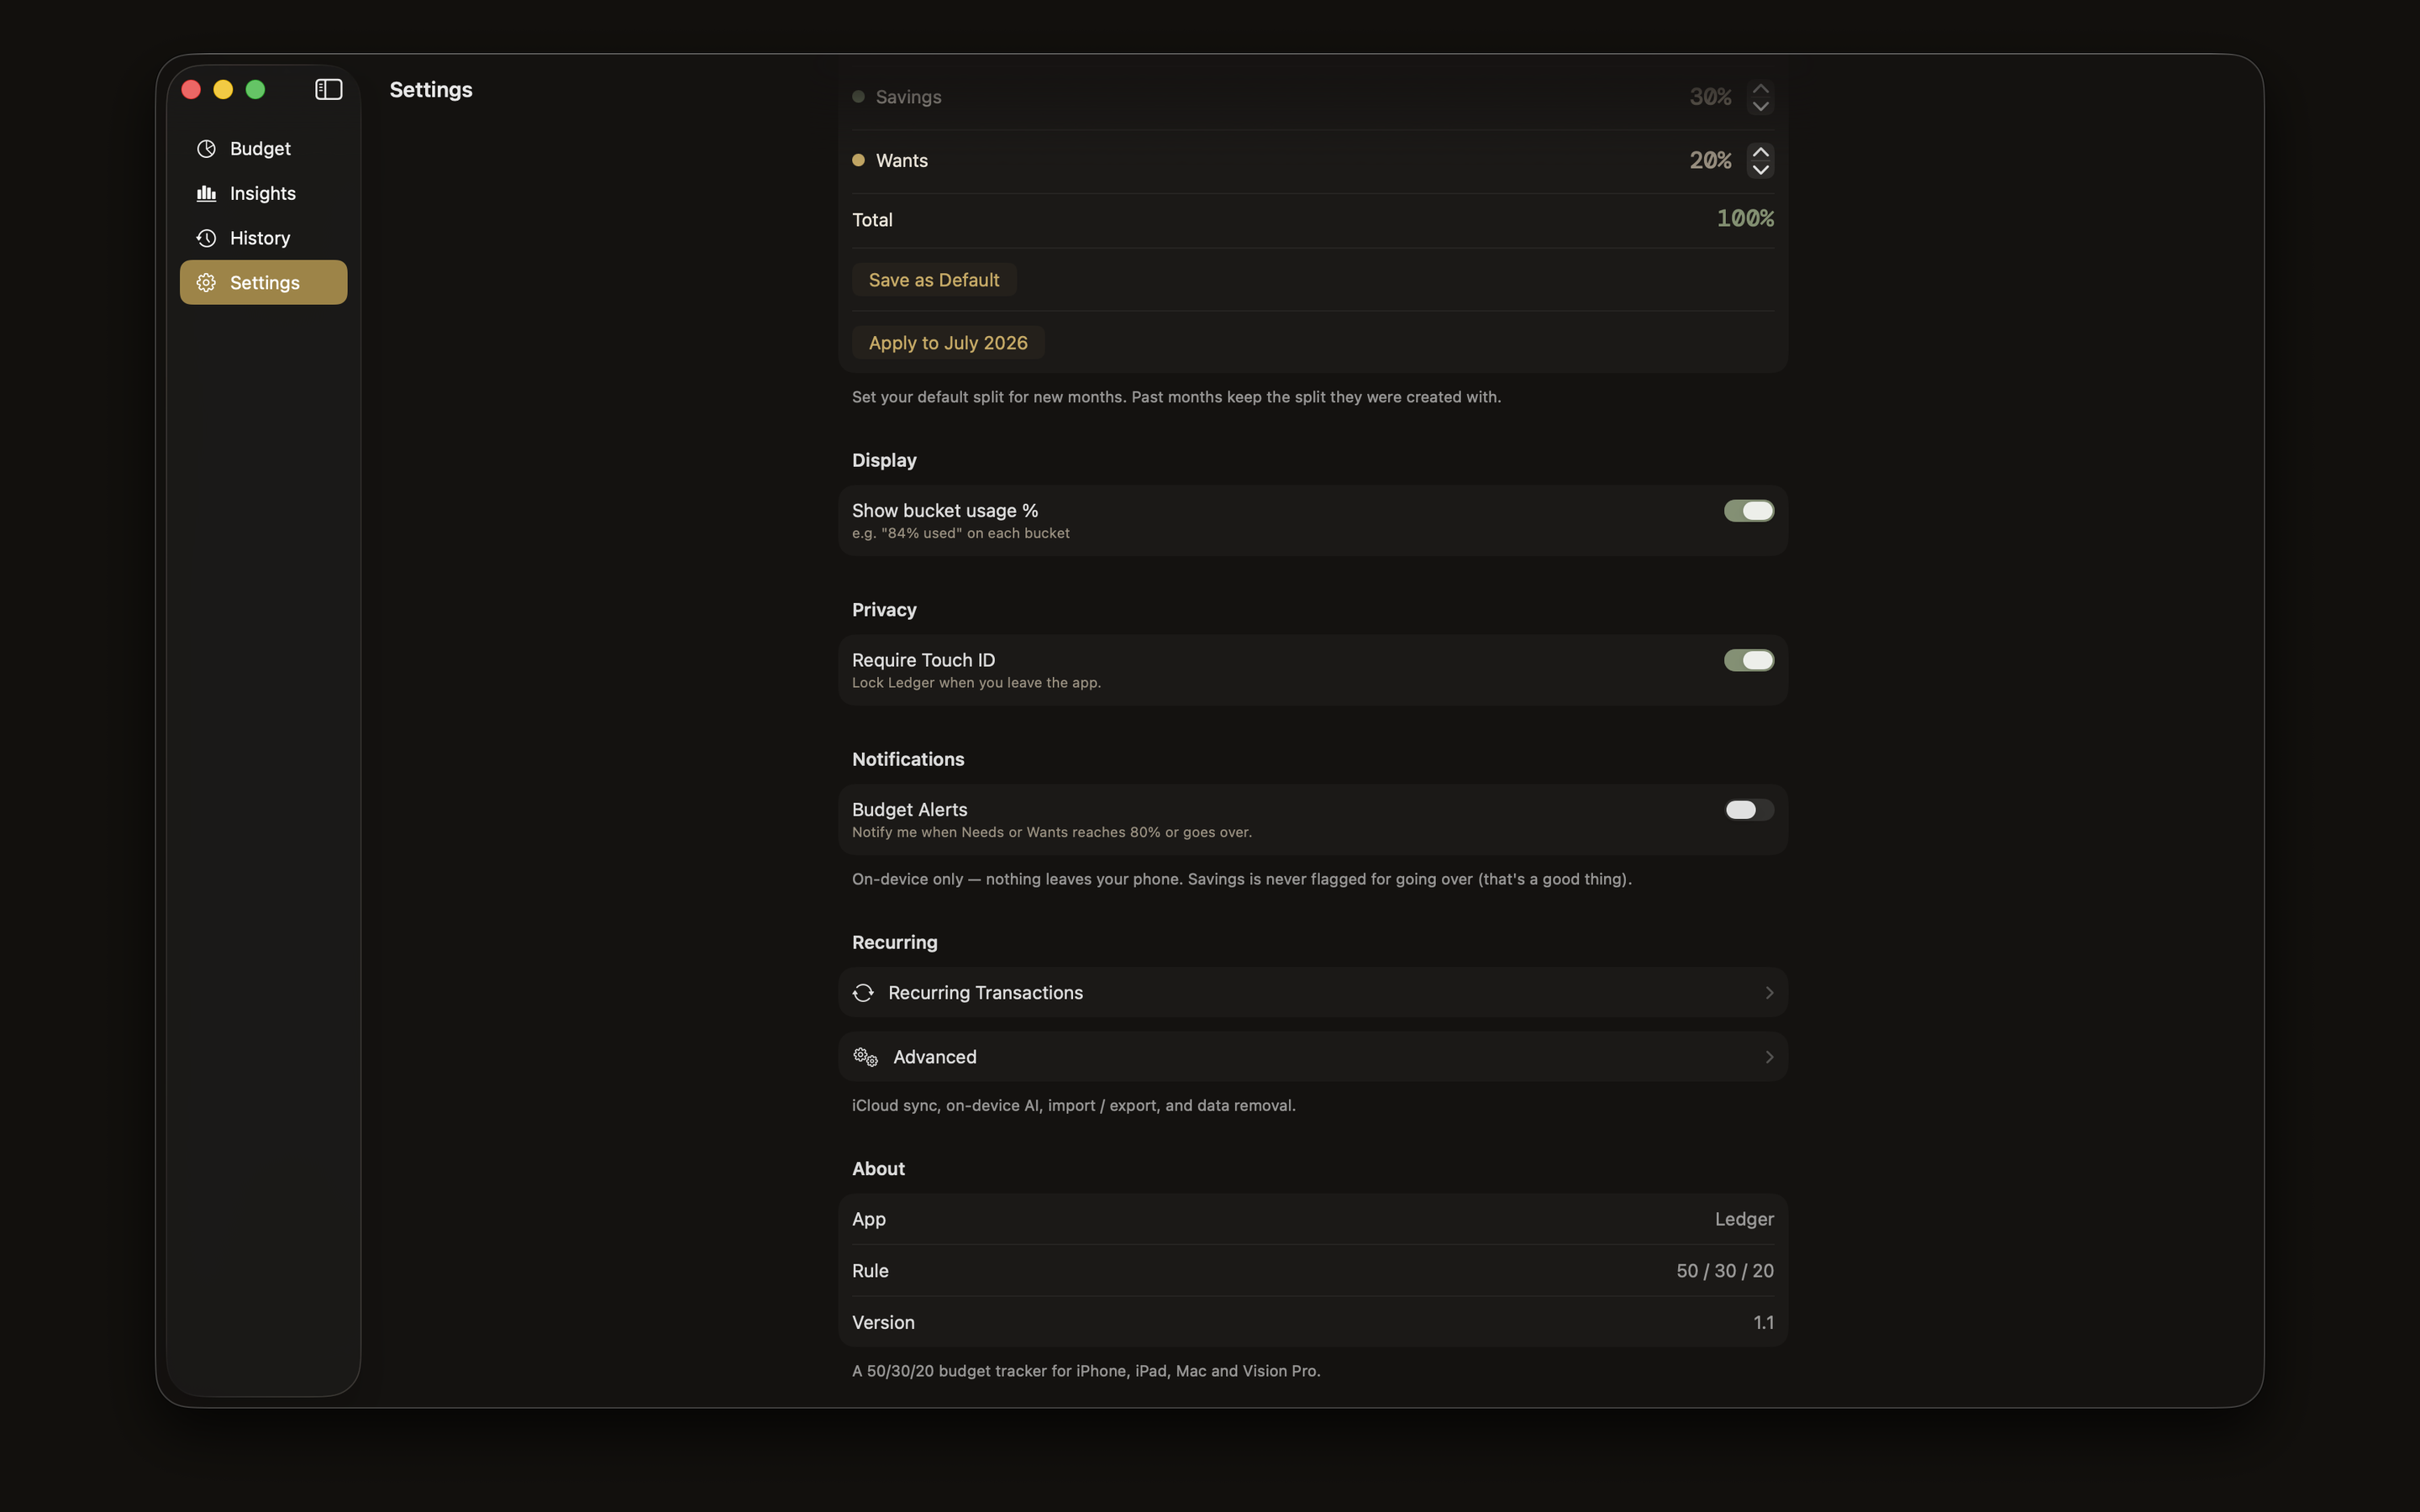
Task: Click the gray Savings color dot
Action: (x=858, y=97)
